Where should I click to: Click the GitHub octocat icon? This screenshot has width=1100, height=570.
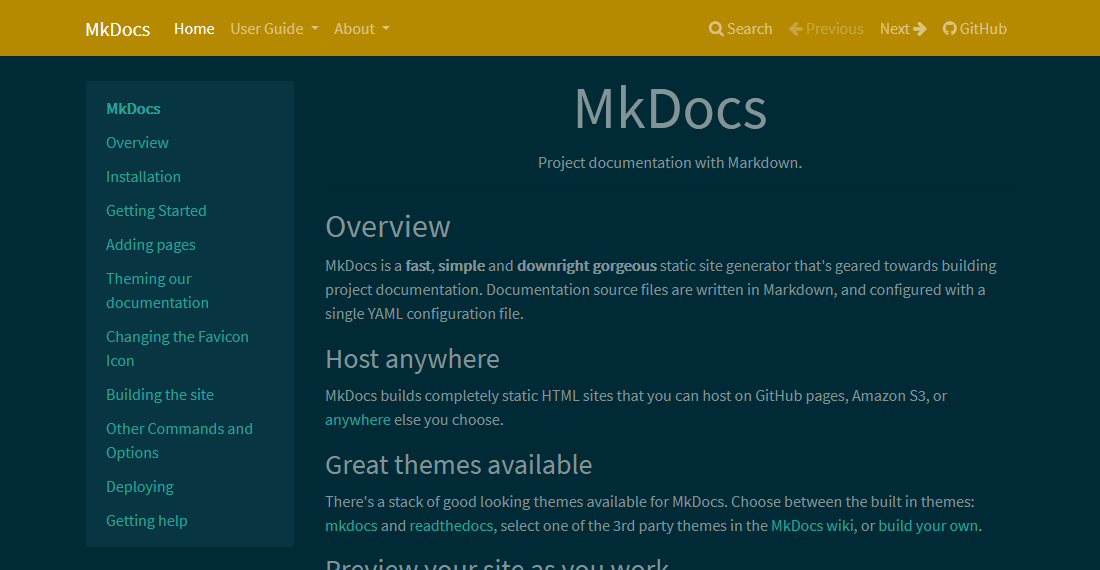(x=949, y=29)
